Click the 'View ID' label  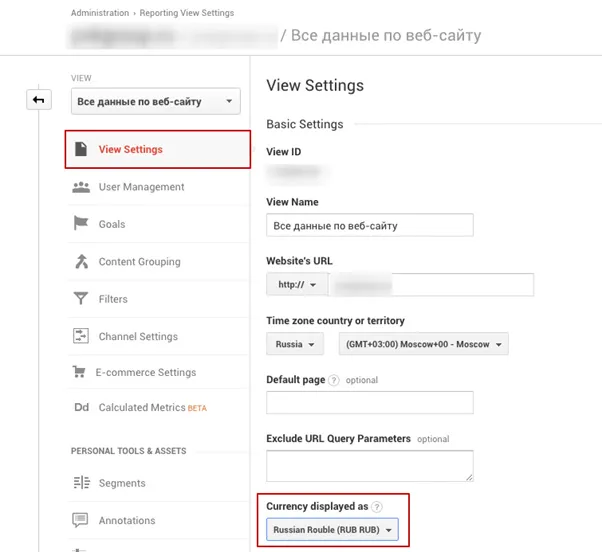[x=284, y=152]
